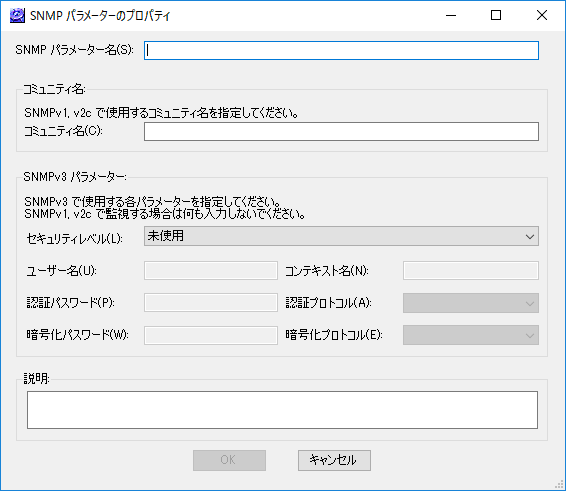Click the セキュリティレベル(L) label

click(74, 239)
